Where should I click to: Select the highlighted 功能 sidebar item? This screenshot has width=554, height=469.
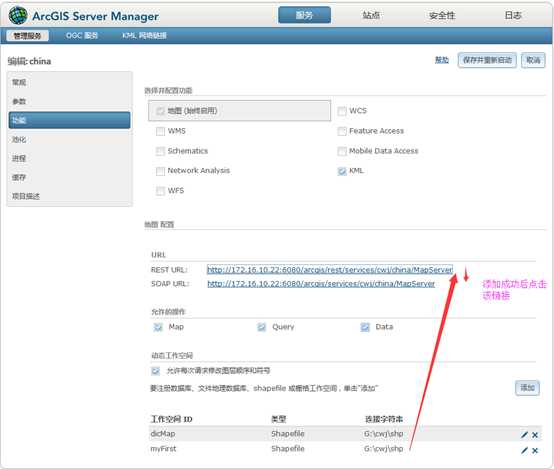(70, 120)
